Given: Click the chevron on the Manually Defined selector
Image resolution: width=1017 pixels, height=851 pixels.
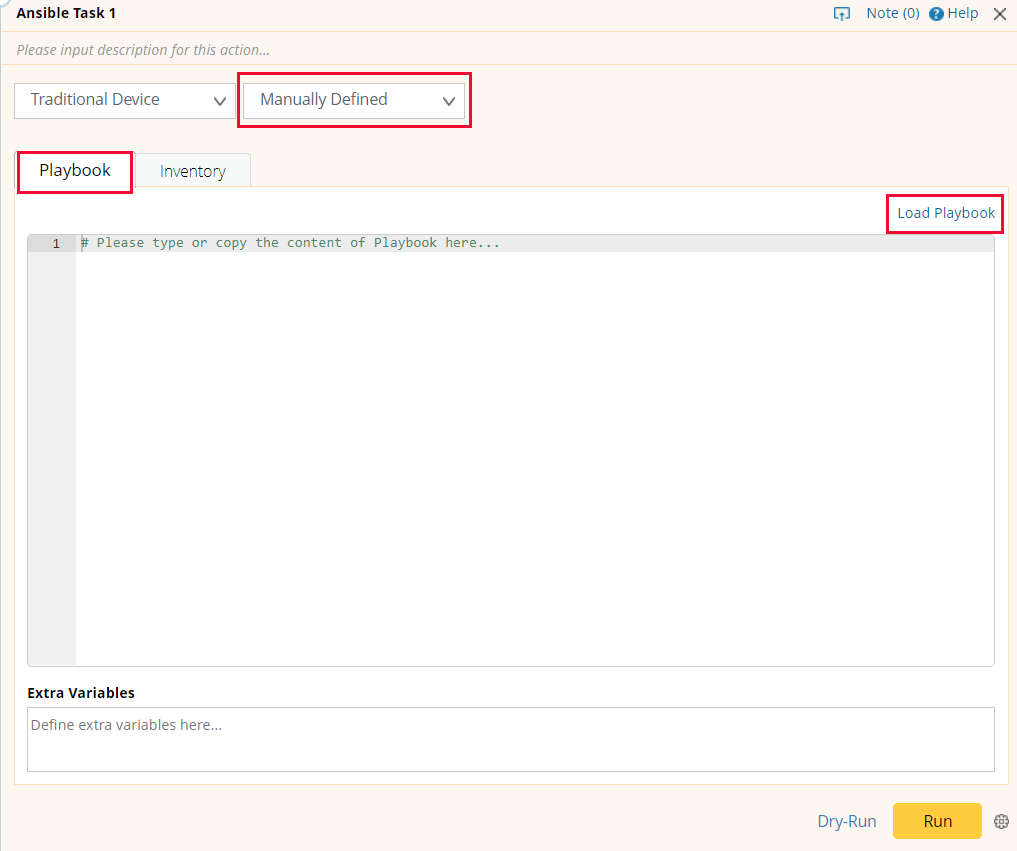Looking at the screenshot, I should coord(449,100).
